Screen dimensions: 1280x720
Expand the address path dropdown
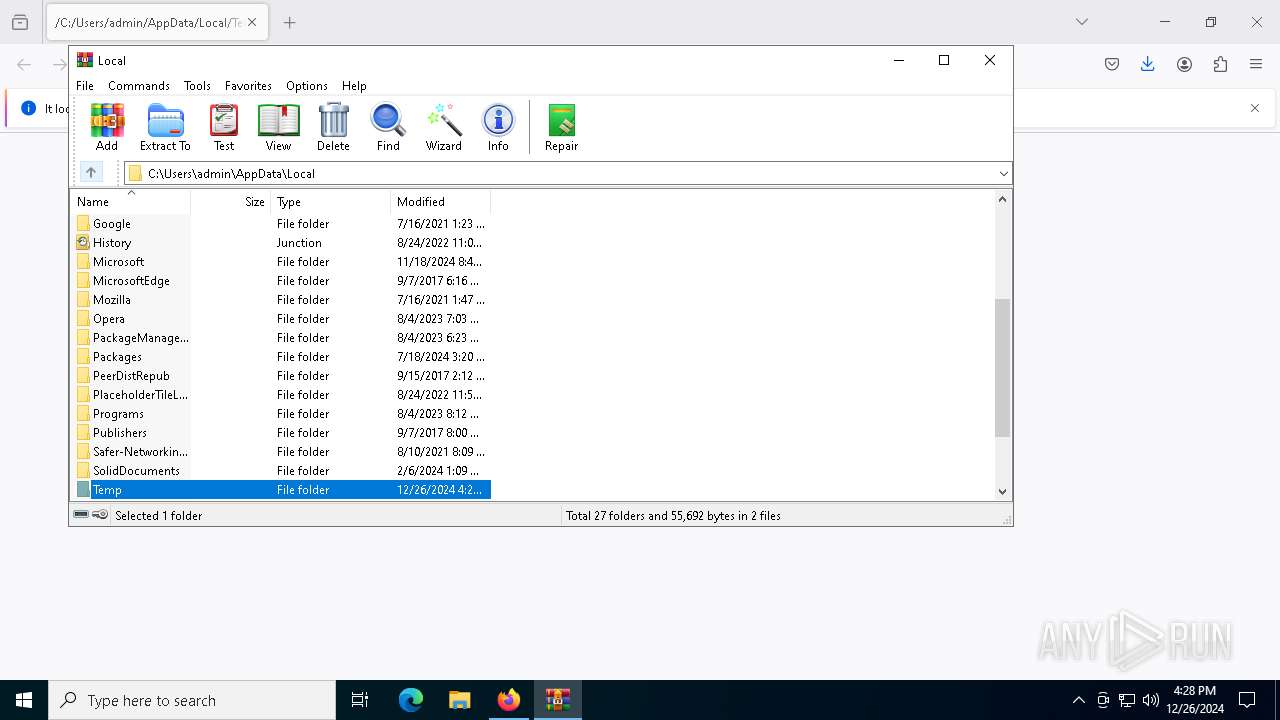click(x=1003, y=173)
